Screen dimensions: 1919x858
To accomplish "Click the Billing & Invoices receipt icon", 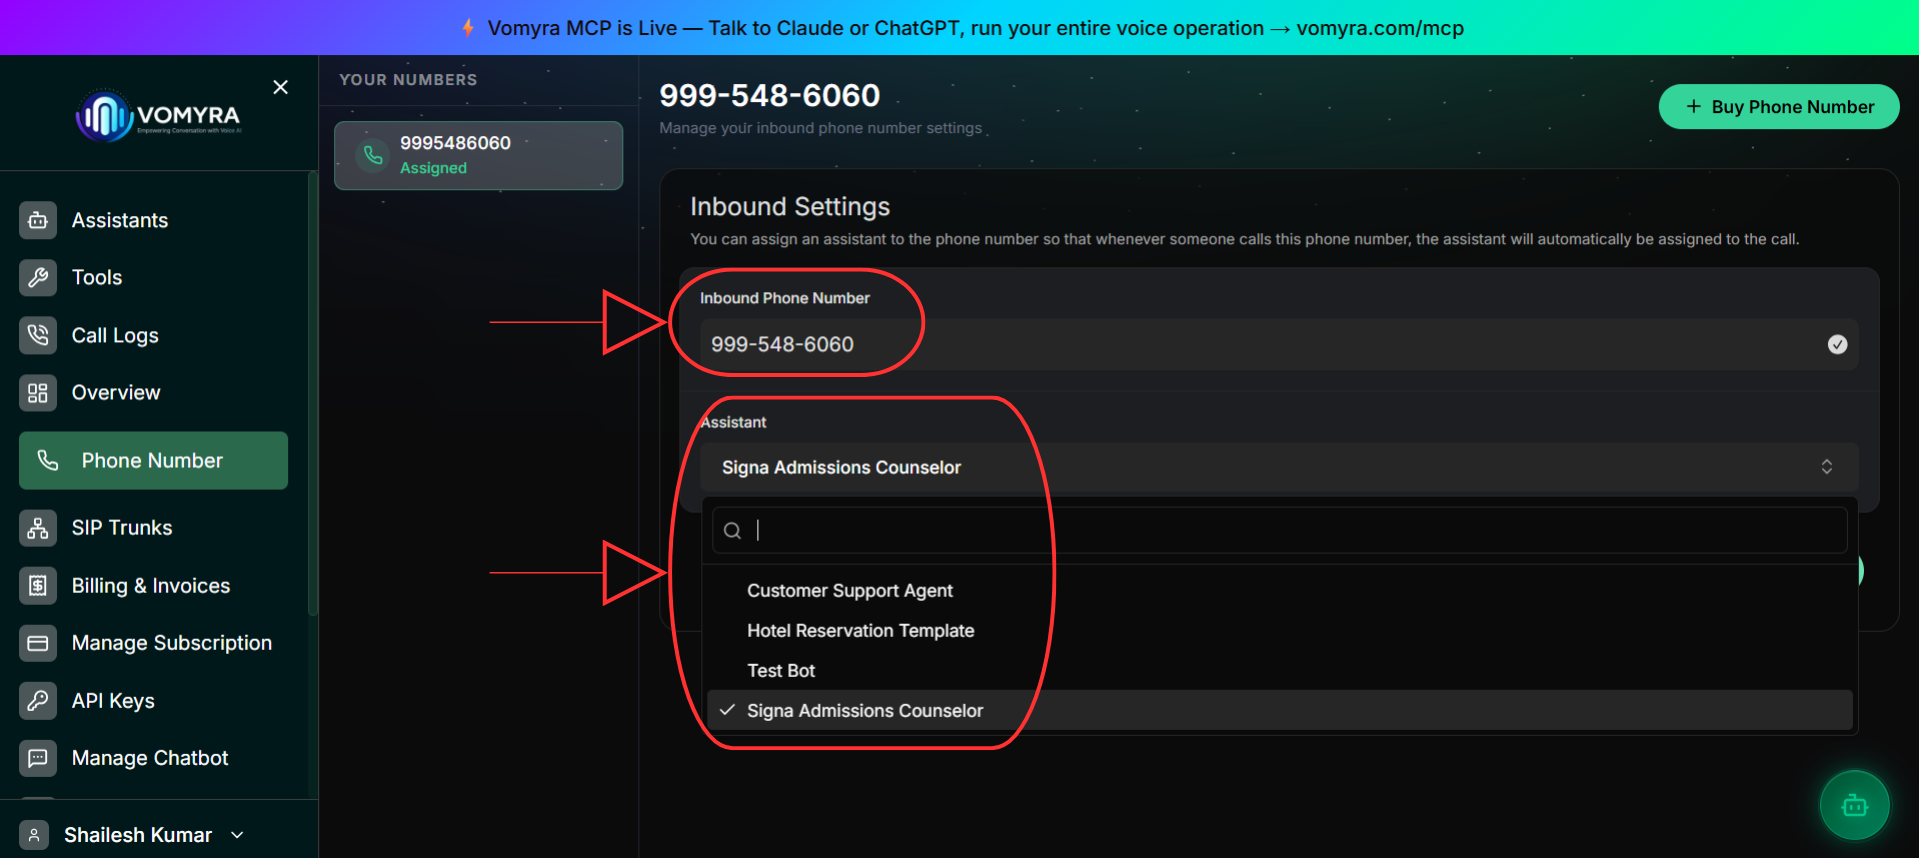I will pyautogui.click(x=38, y=585).
